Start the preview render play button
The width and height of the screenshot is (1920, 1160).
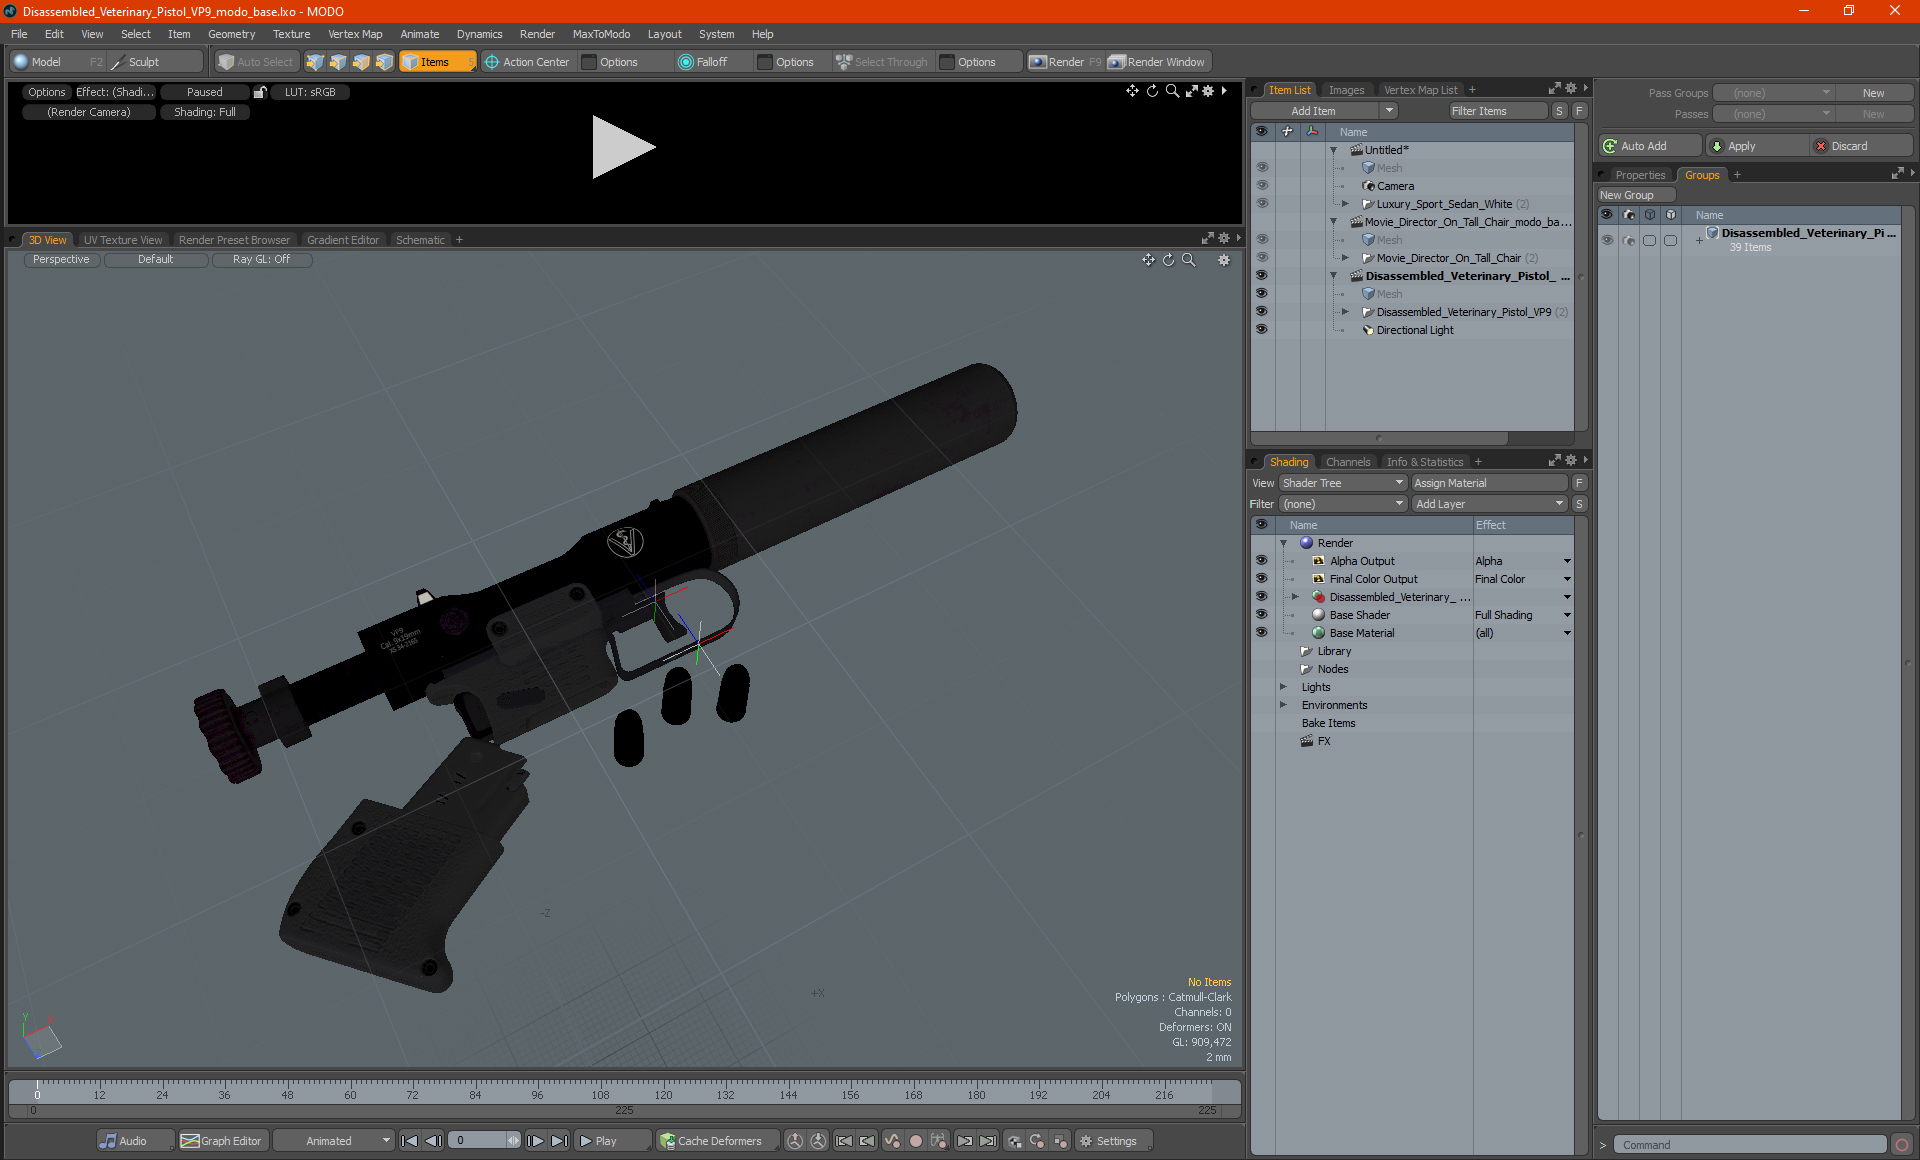622,147
